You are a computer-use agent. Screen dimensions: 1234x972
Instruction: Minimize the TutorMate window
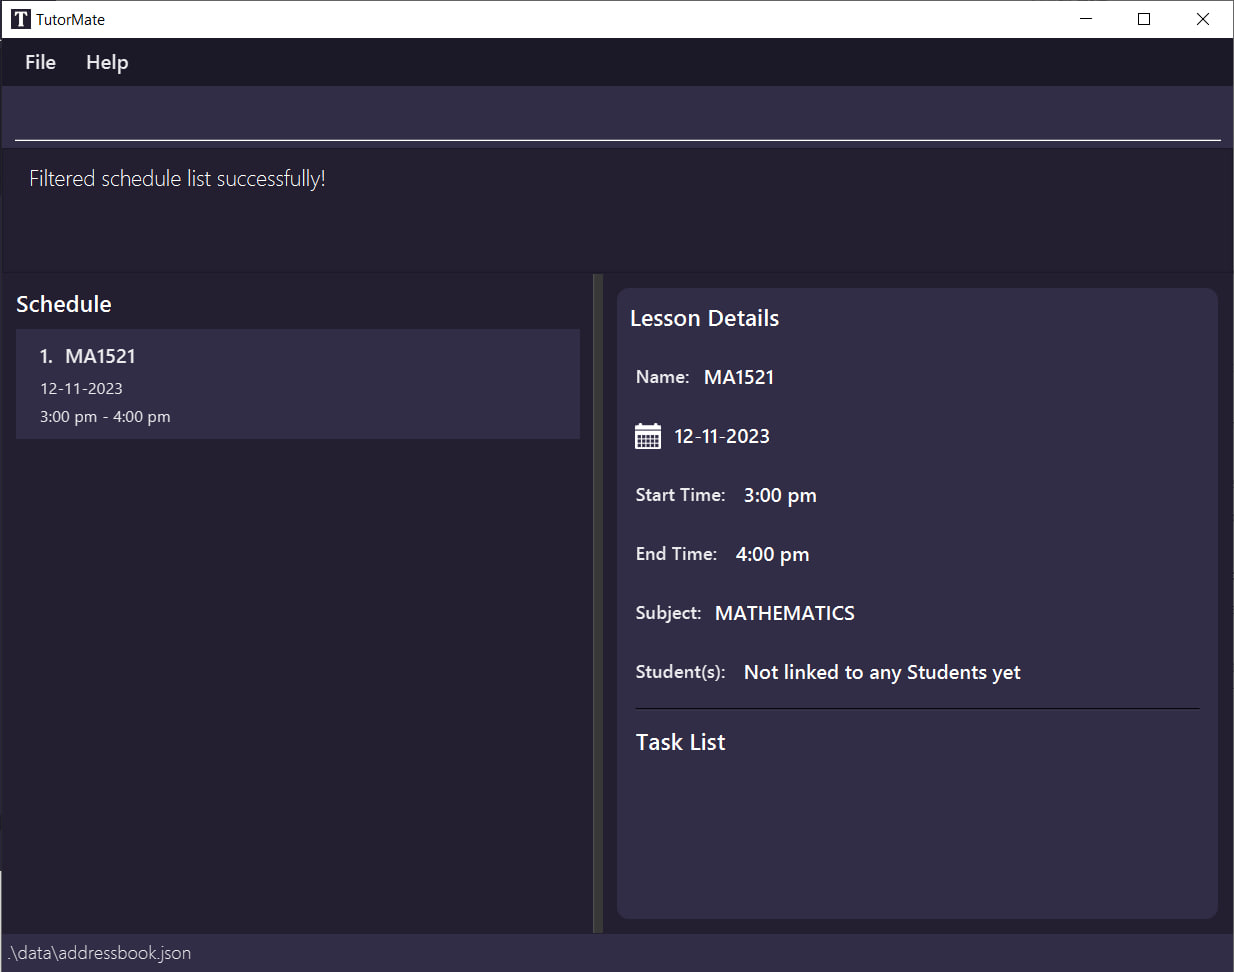tap(1086, 19)
